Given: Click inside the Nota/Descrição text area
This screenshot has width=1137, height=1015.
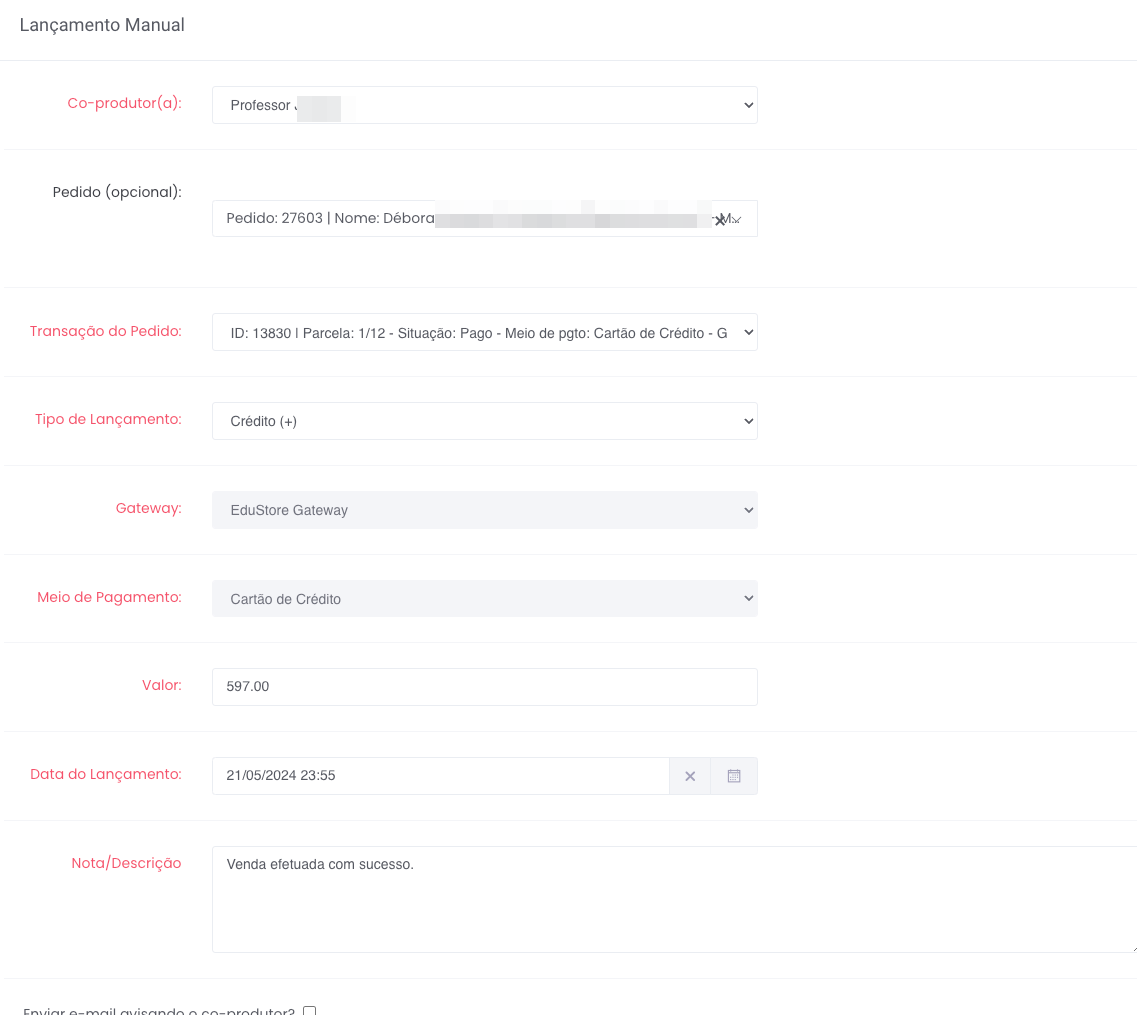Looking at the screenshot, I should point(672,899).
